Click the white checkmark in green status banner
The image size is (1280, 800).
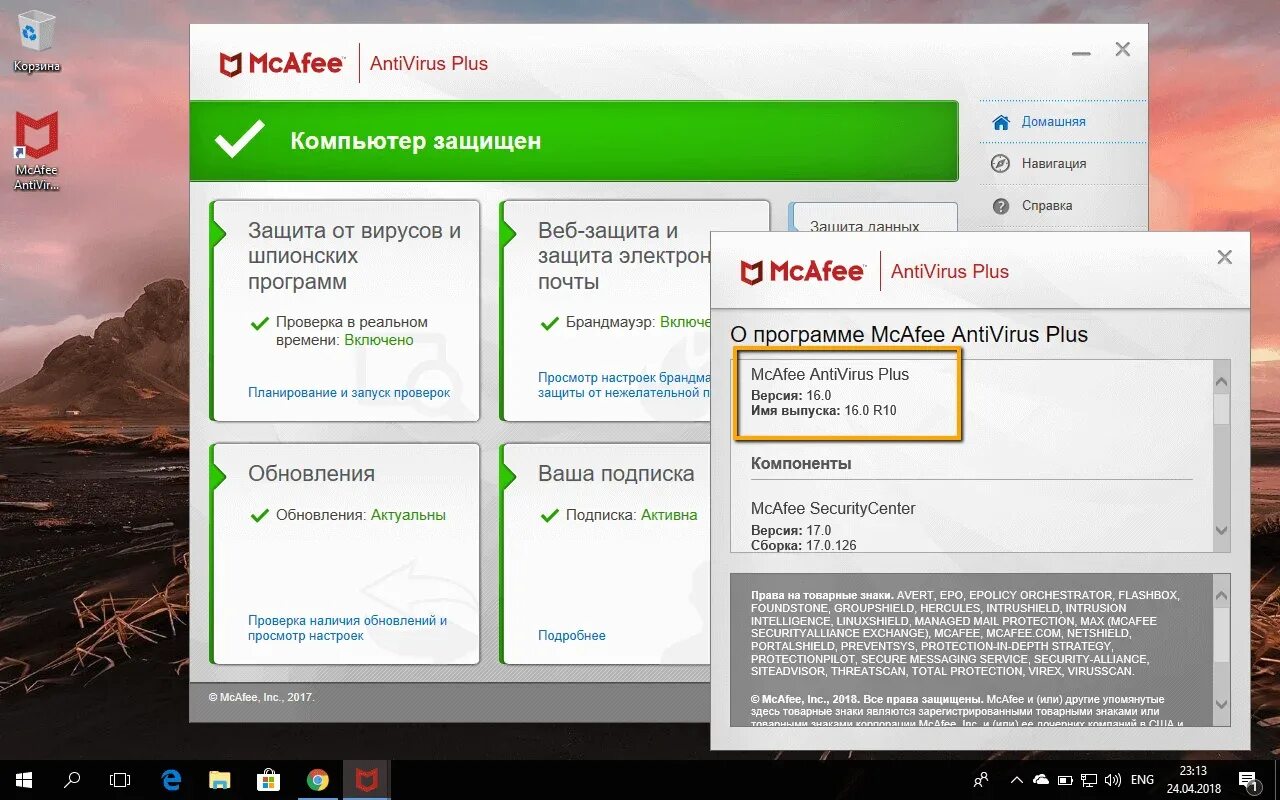[240, 140]
